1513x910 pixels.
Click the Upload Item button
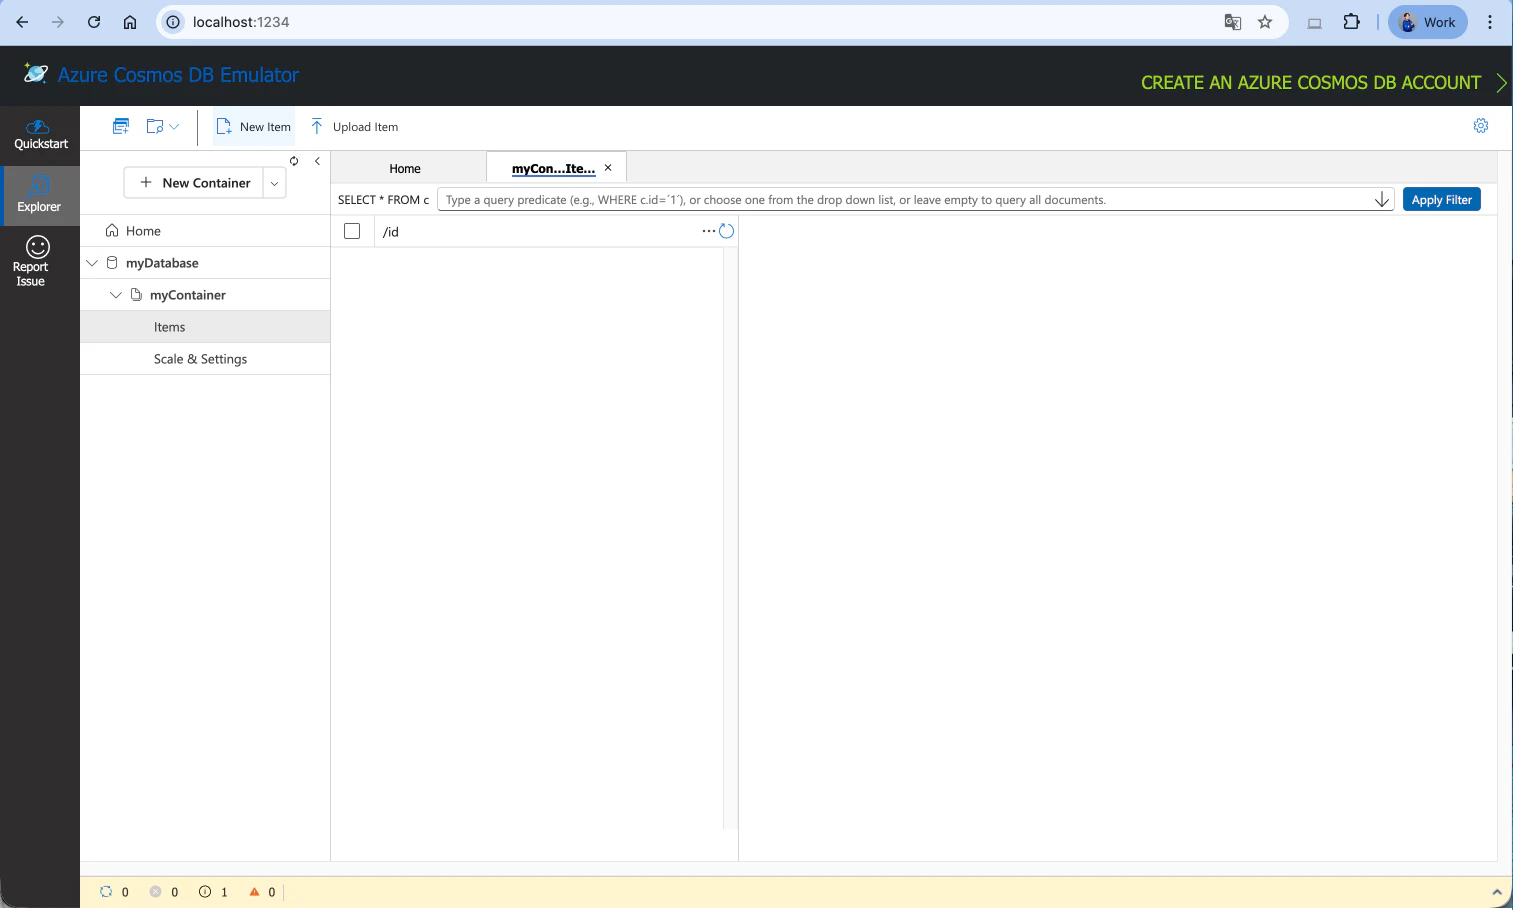coord(355,127)
